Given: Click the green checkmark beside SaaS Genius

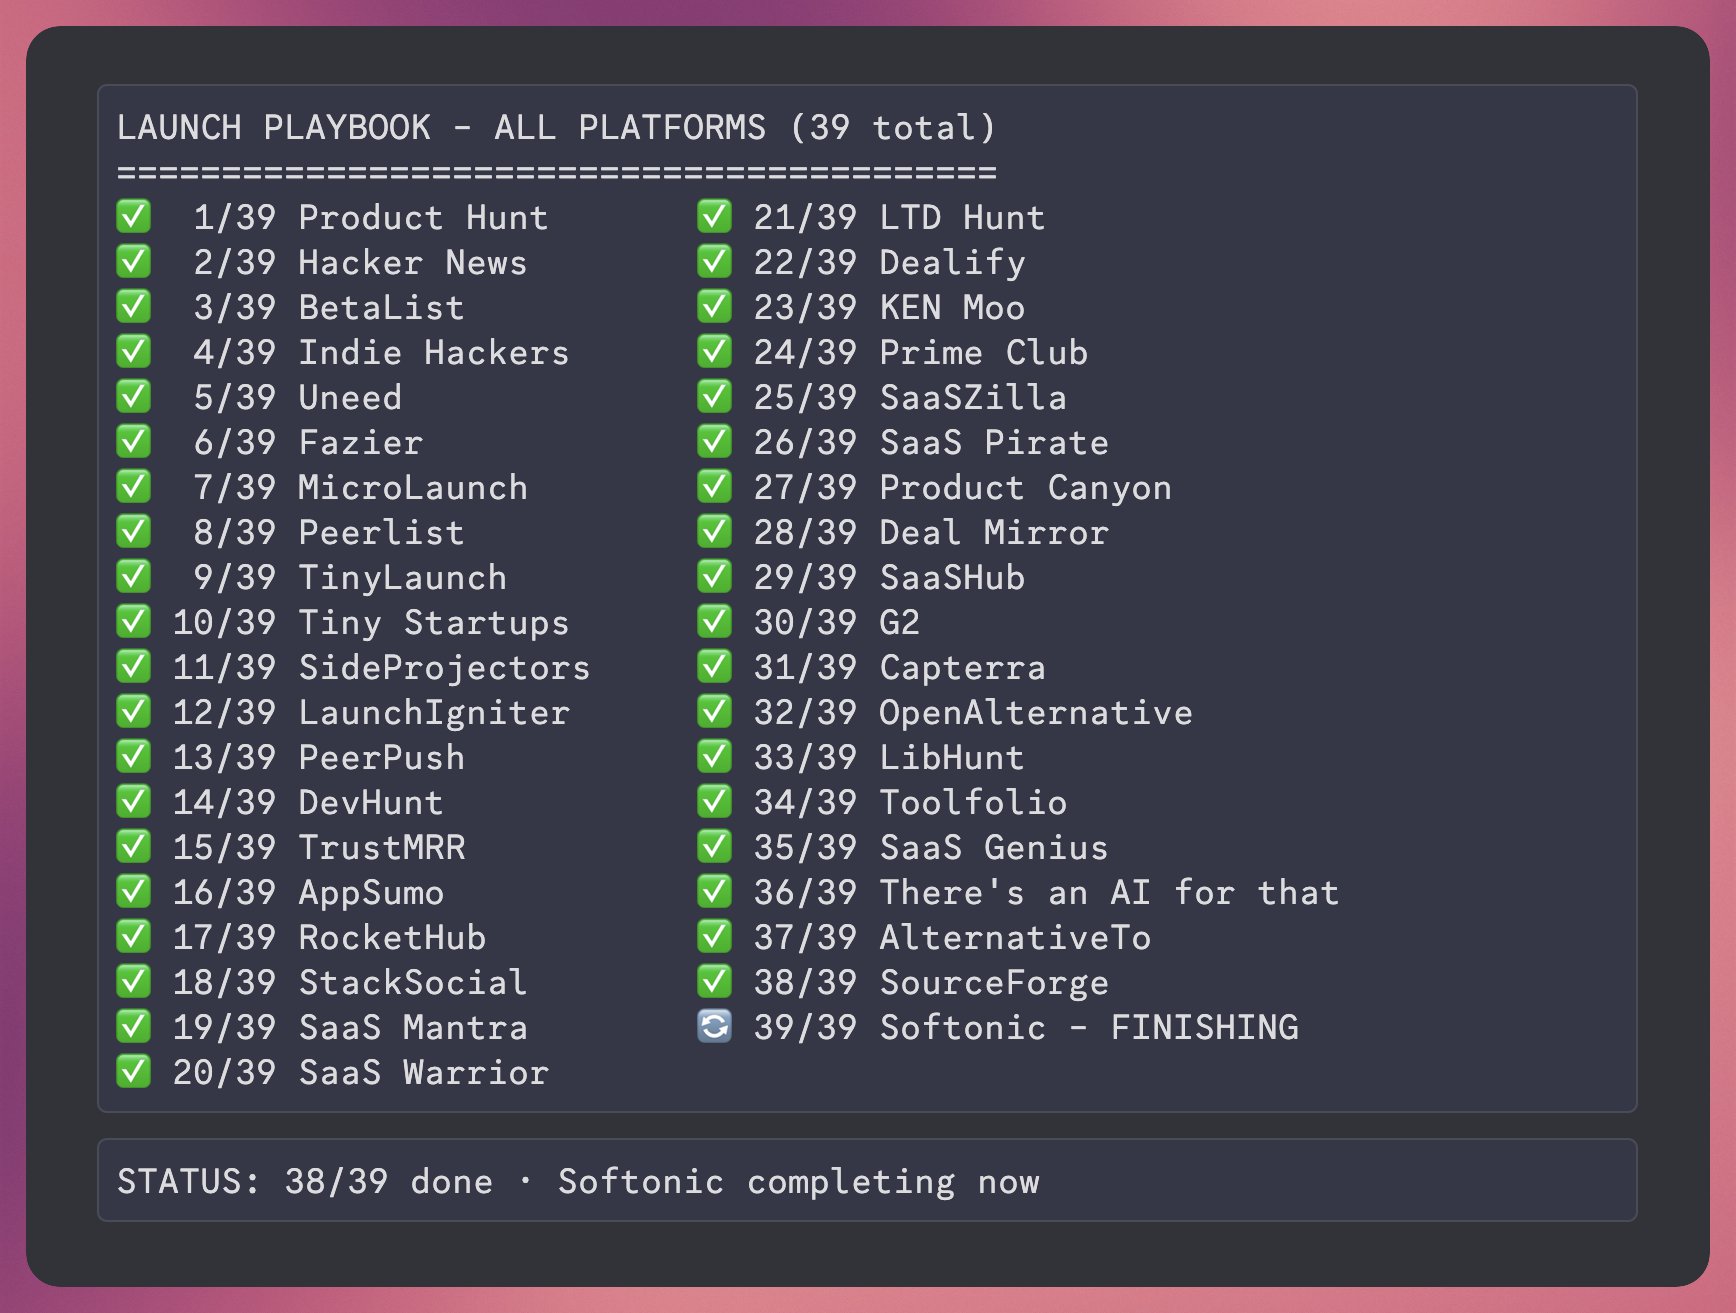Looking at the screenshot, I should coord(714,846).
